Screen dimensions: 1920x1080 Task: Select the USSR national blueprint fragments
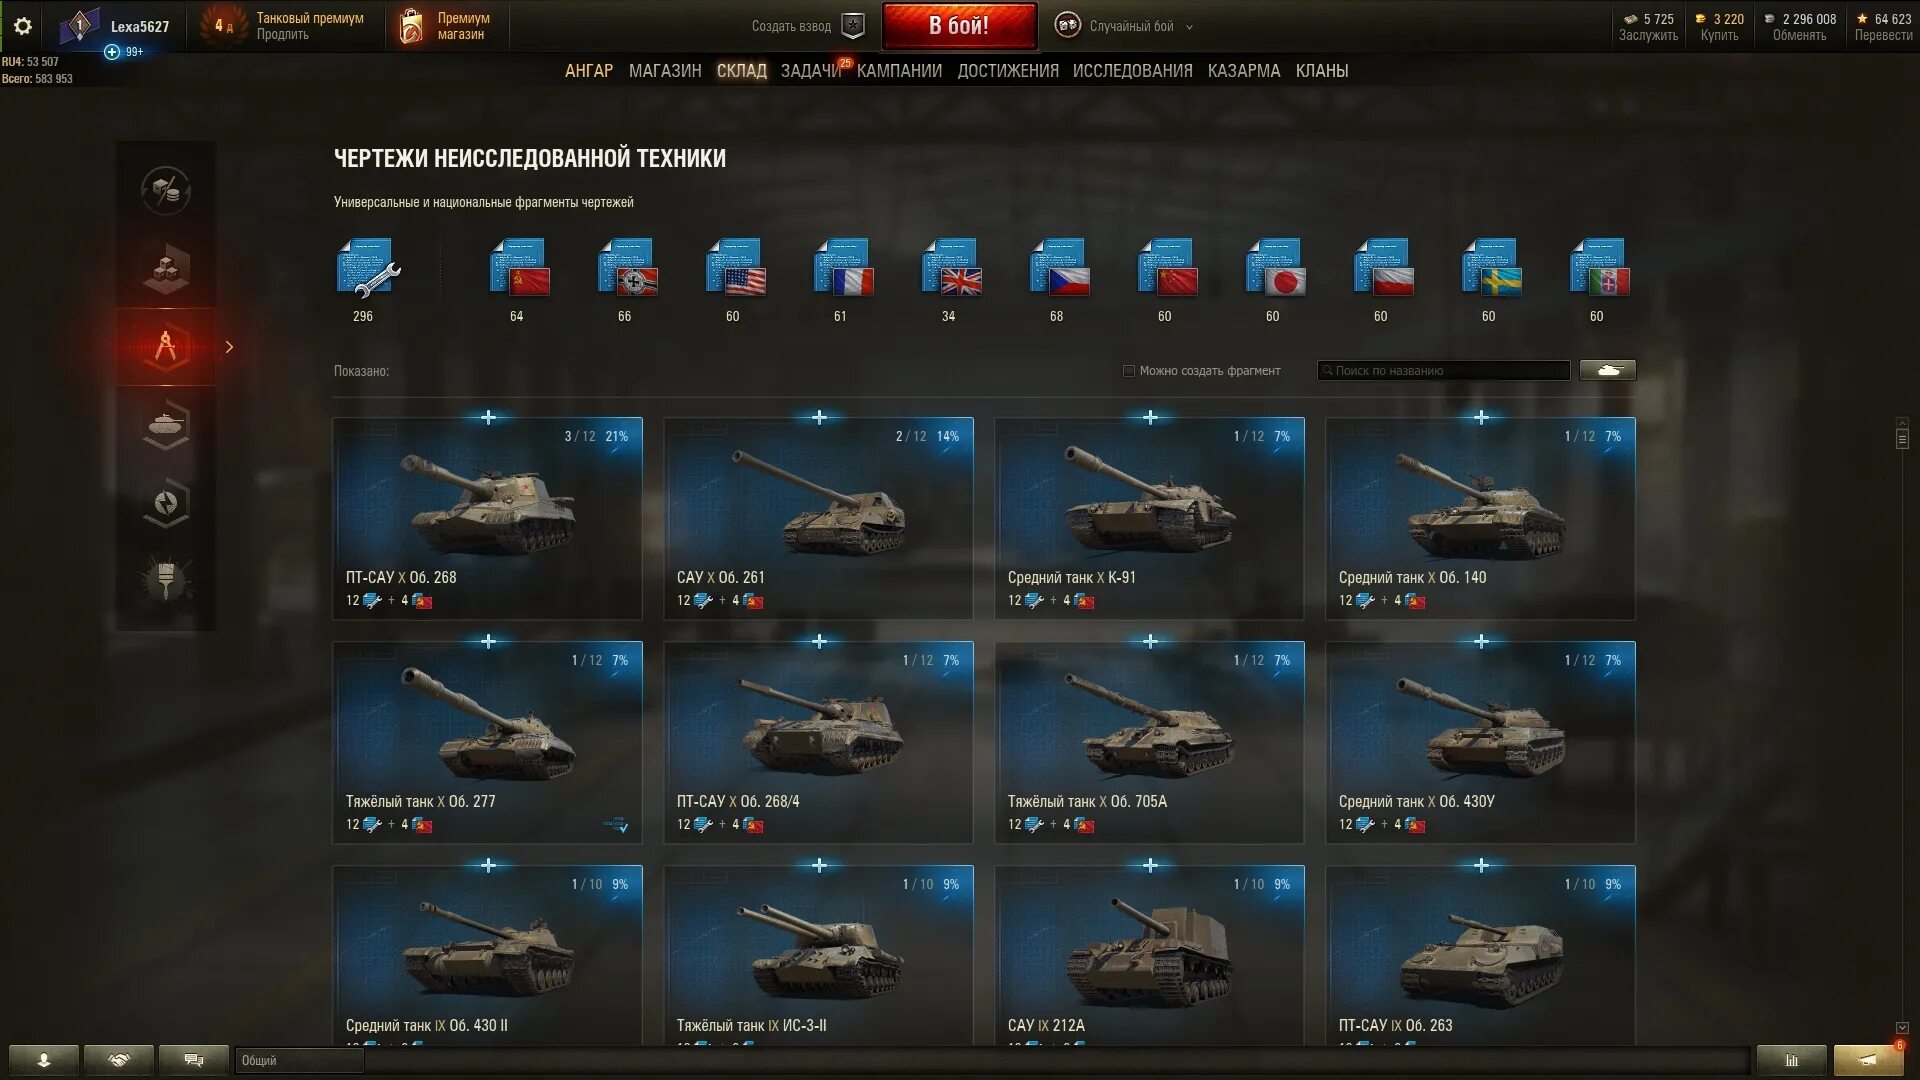519,267
